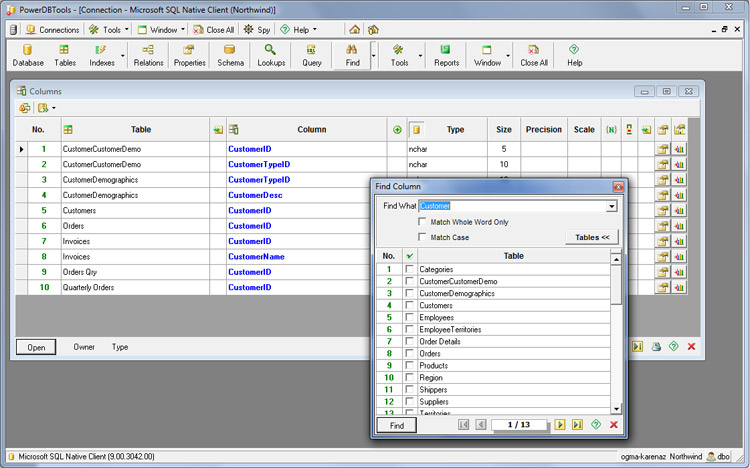Enable Match Whole Word Only
This screenshot has height=468, width=750.
tap(423, 222)
